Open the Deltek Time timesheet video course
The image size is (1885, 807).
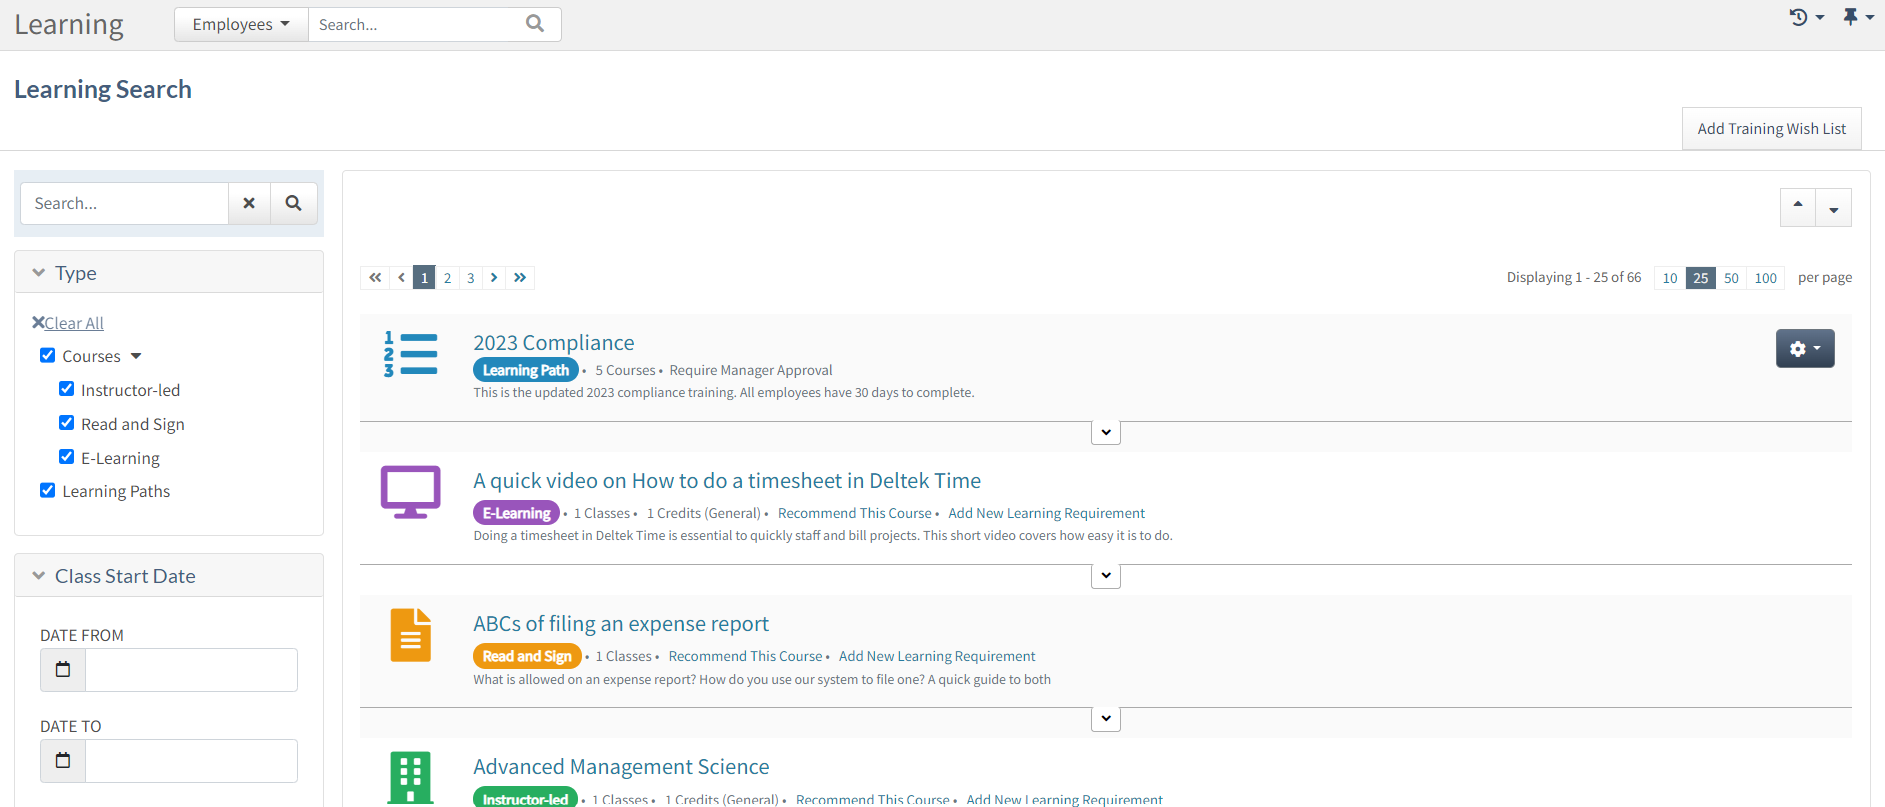click(727, 481)
